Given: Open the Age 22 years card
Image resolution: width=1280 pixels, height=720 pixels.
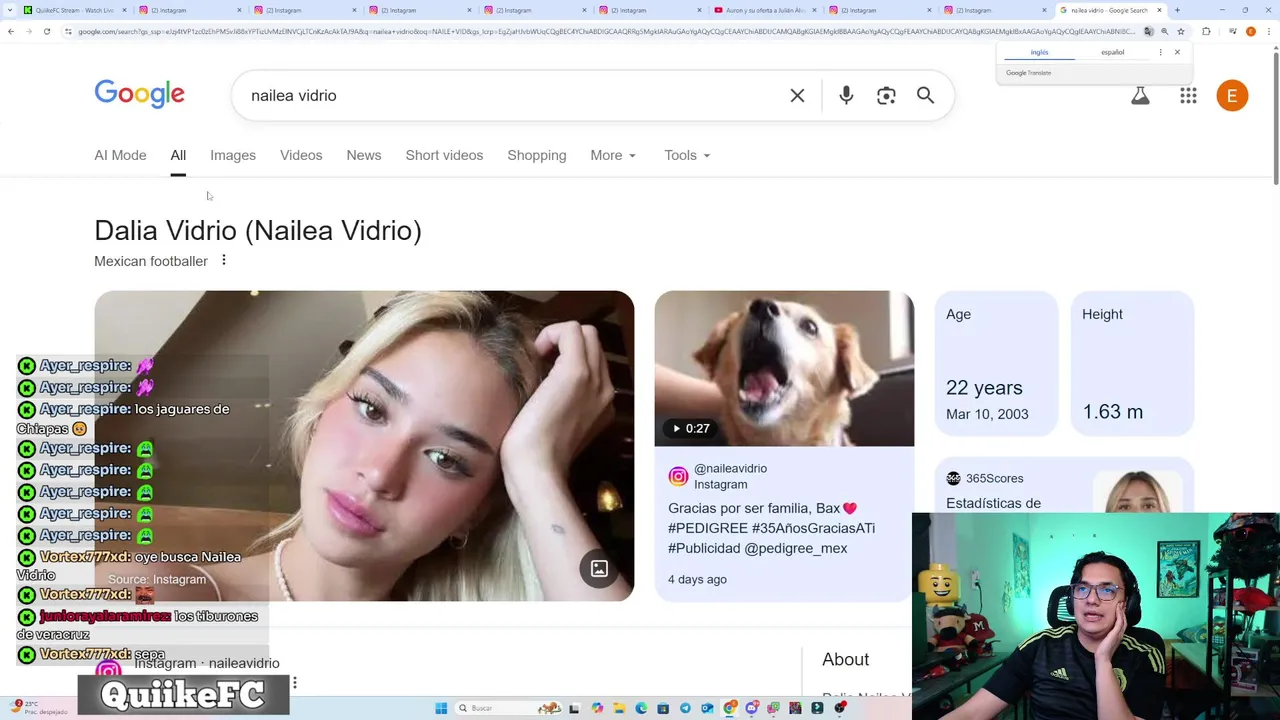Looking at the screenshot, I should pyautogui.click(x=996, y=363).
